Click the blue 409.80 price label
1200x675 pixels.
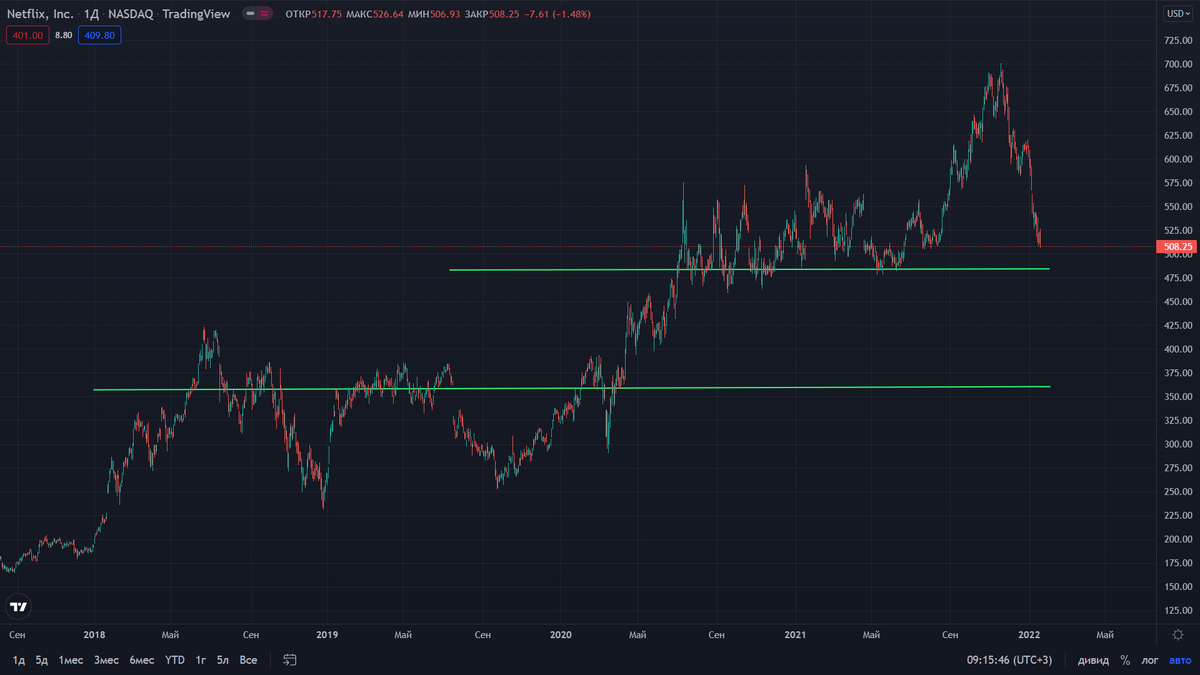coord(99,34)
